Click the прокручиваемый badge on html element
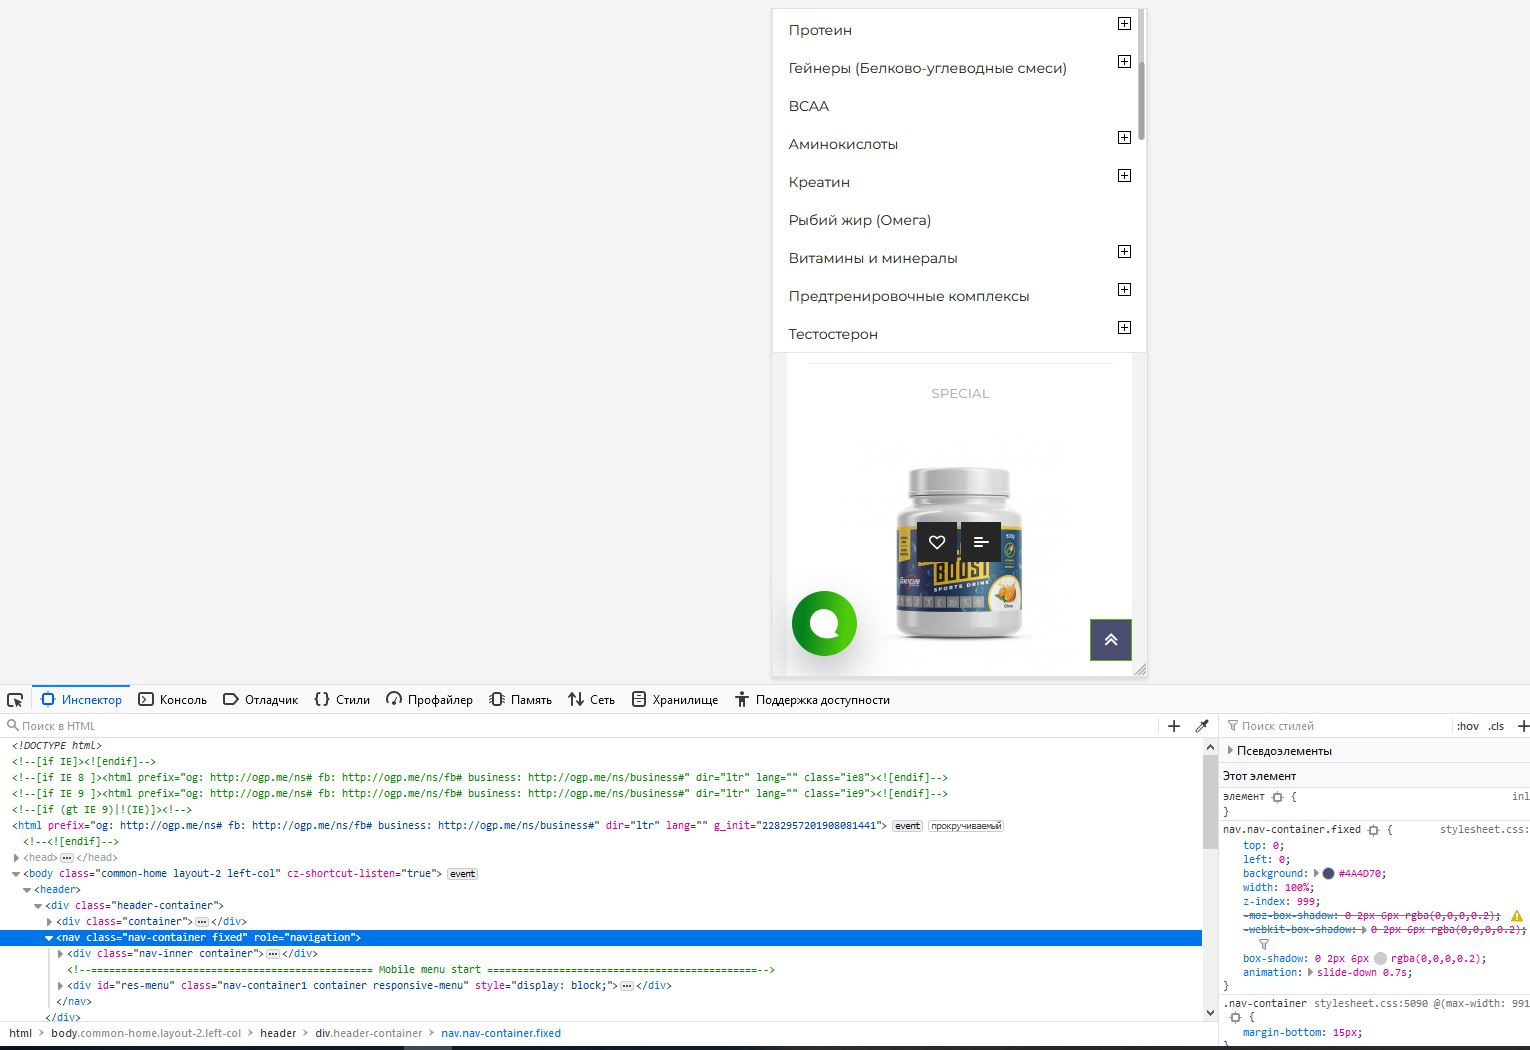The height and width of the screenshot is (1050, 1530). (x=965, y=826)
